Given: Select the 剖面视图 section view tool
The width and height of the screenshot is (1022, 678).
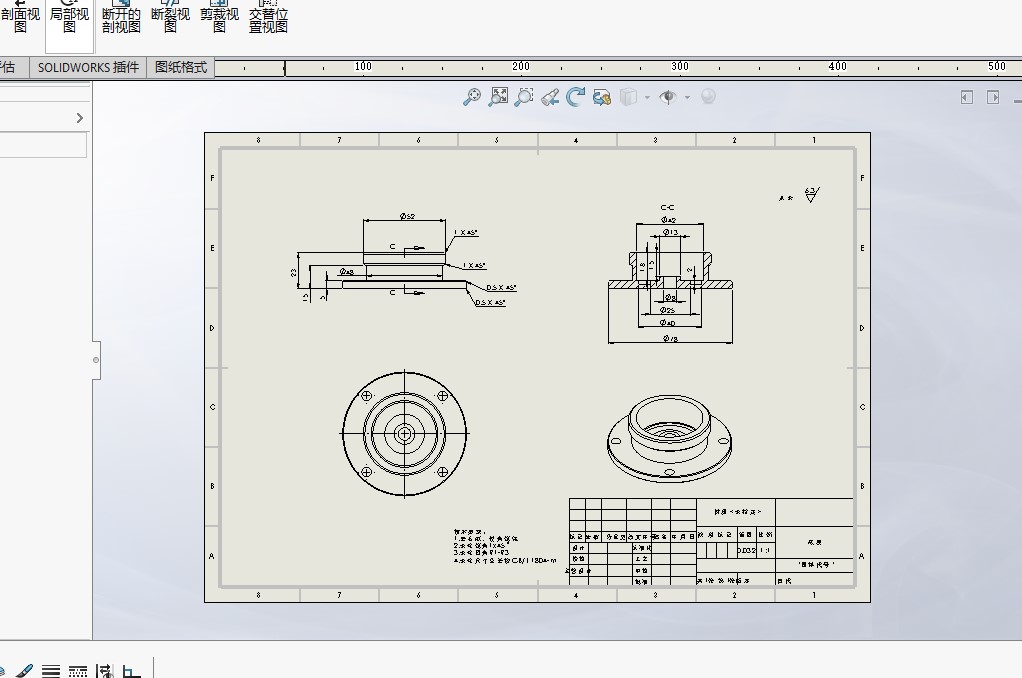Looking at the screenshot, I should 20,20.
